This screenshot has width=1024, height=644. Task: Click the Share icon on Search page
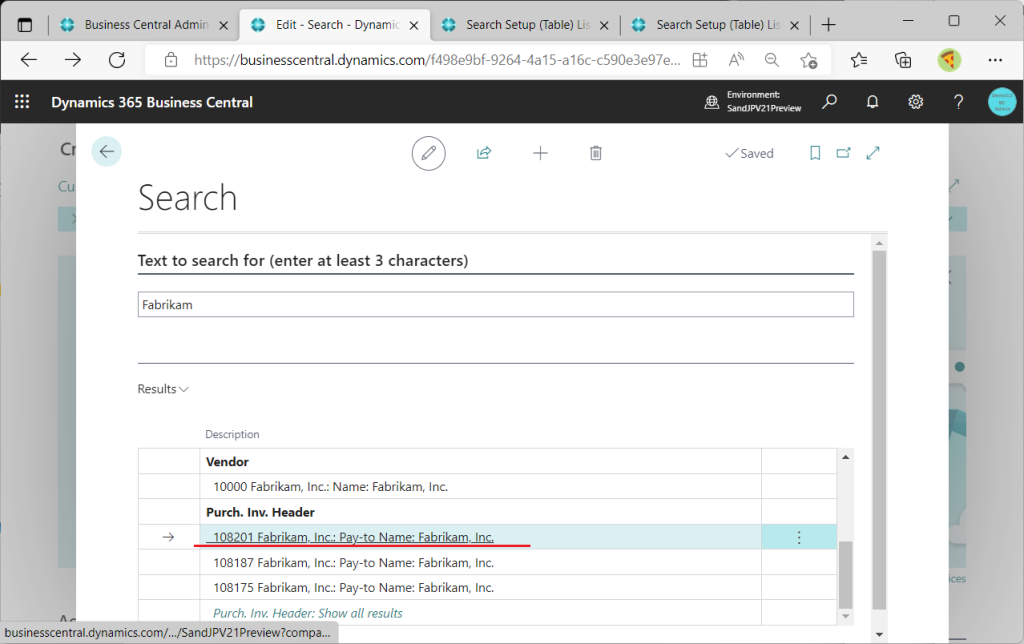tap(484, 153)
